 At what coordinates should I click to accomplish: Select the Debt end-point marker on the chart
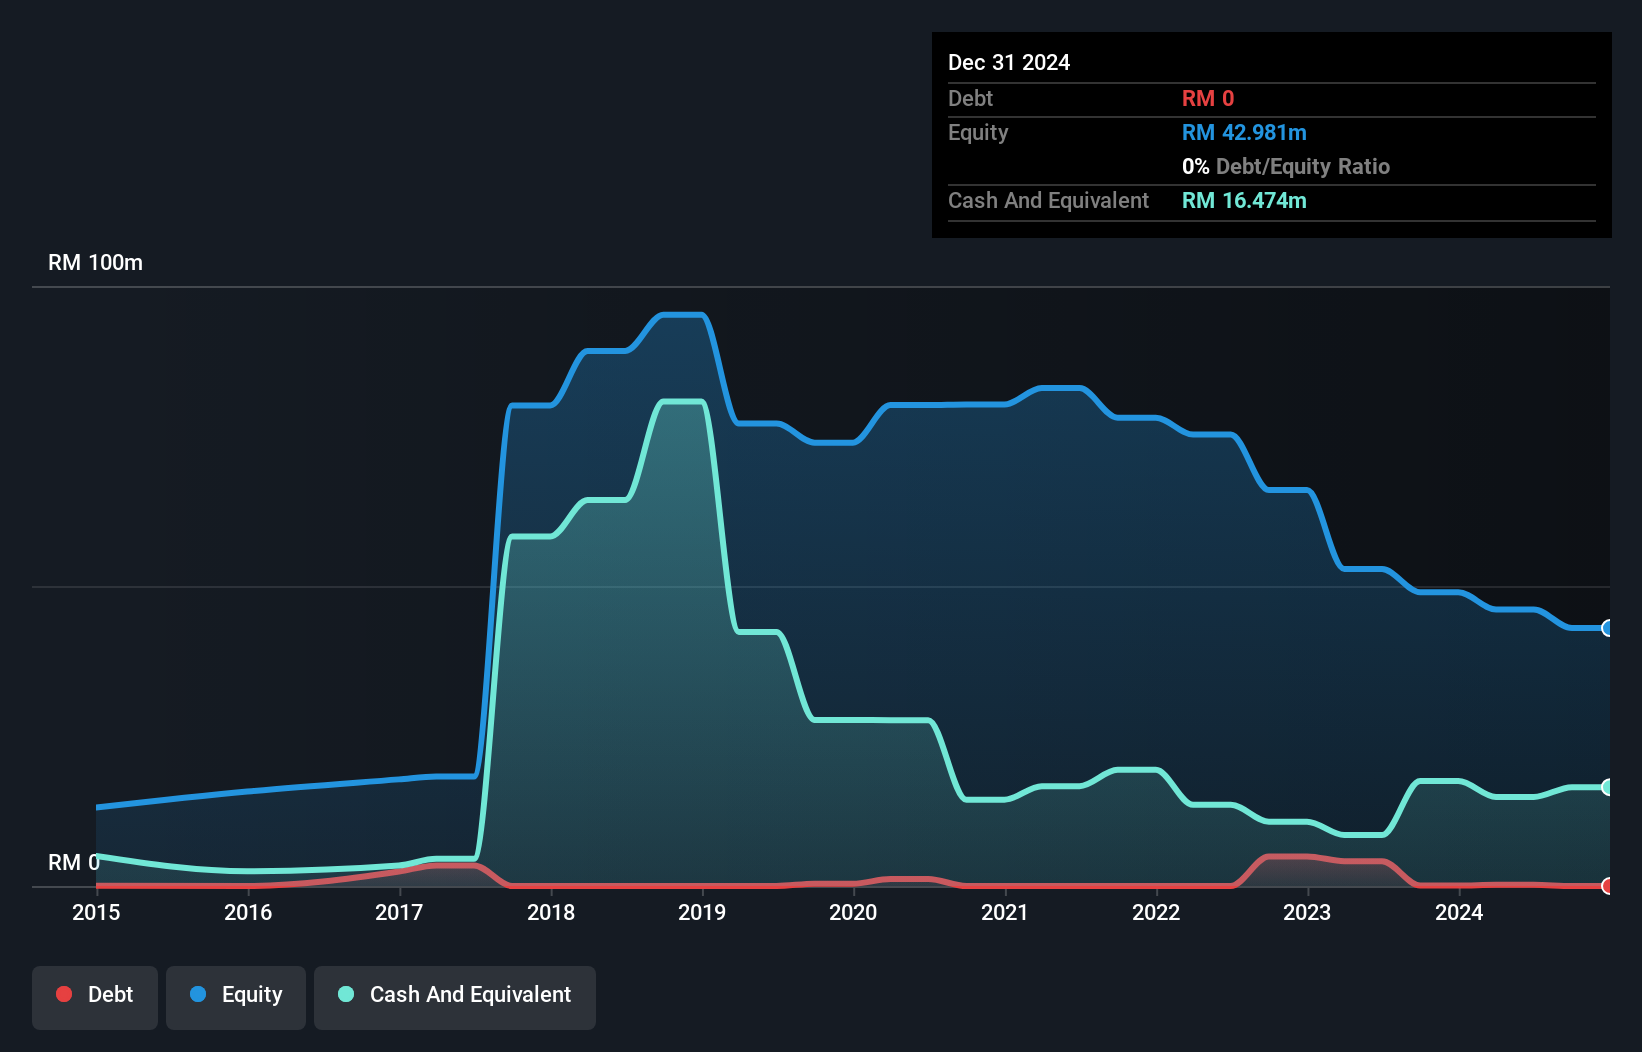[1607, 886]
